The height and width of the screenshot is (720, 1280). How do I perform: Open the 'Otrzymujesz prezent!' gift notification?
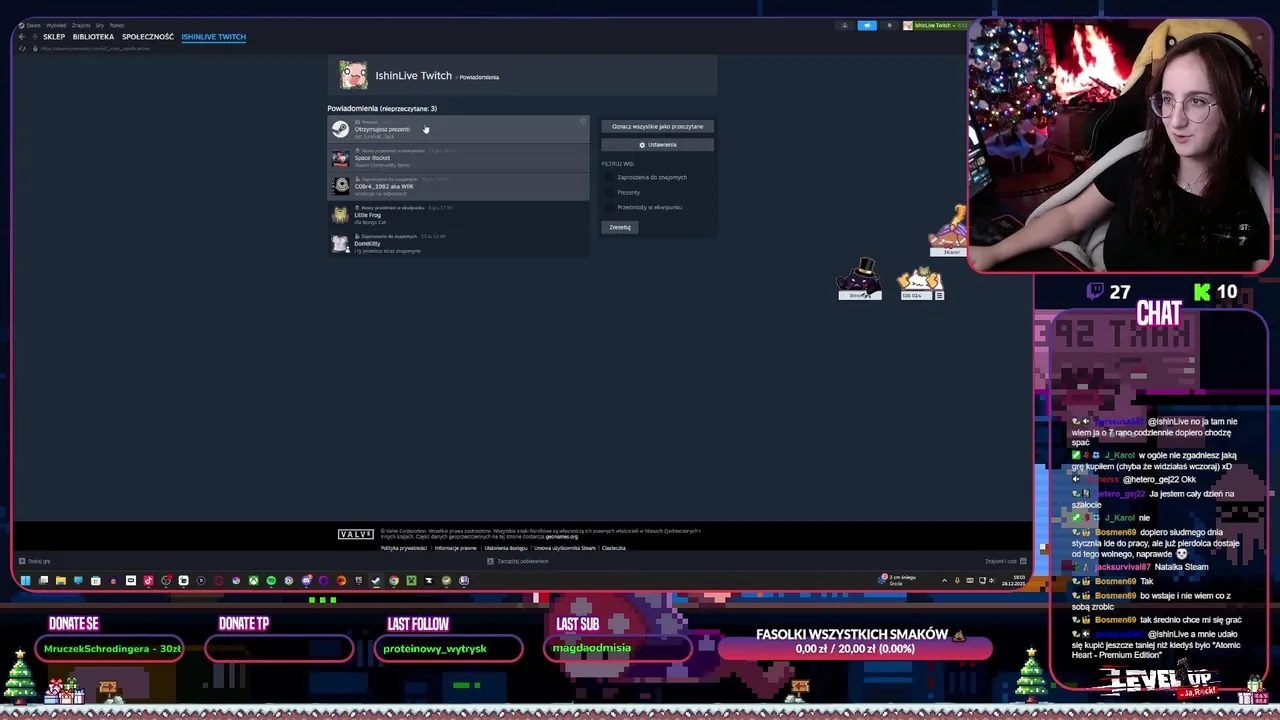(458, 129)
